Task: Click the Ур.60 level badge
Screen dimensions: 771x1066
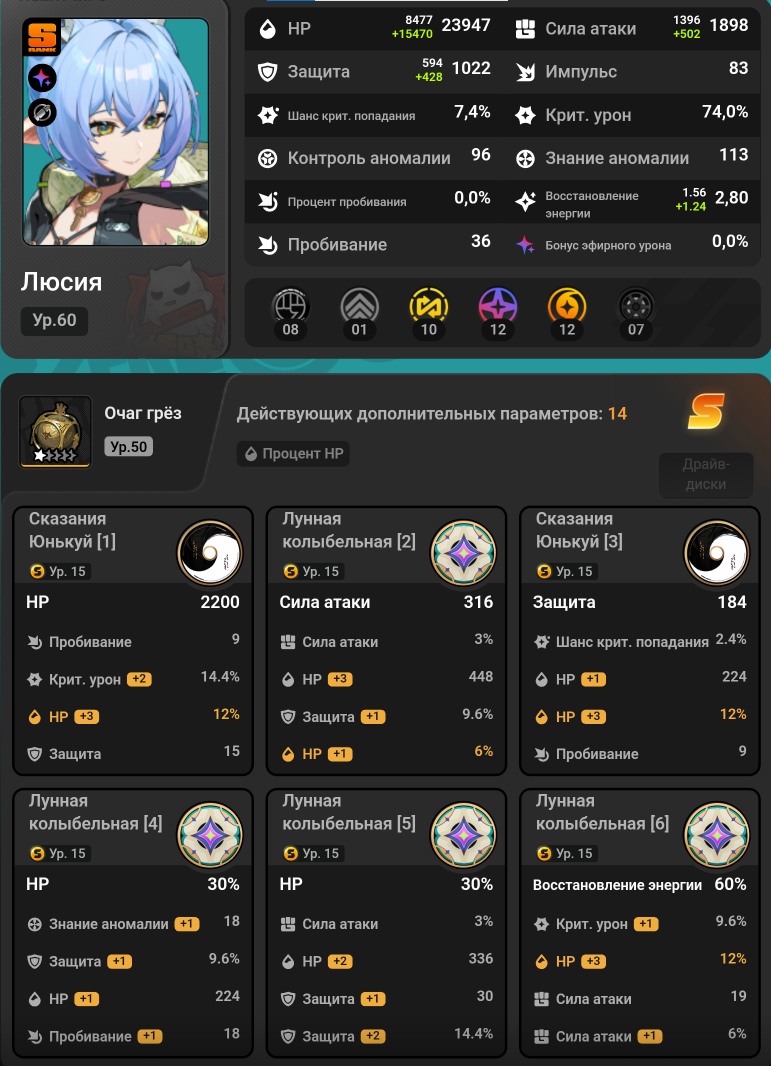Action: coord(54,321)
